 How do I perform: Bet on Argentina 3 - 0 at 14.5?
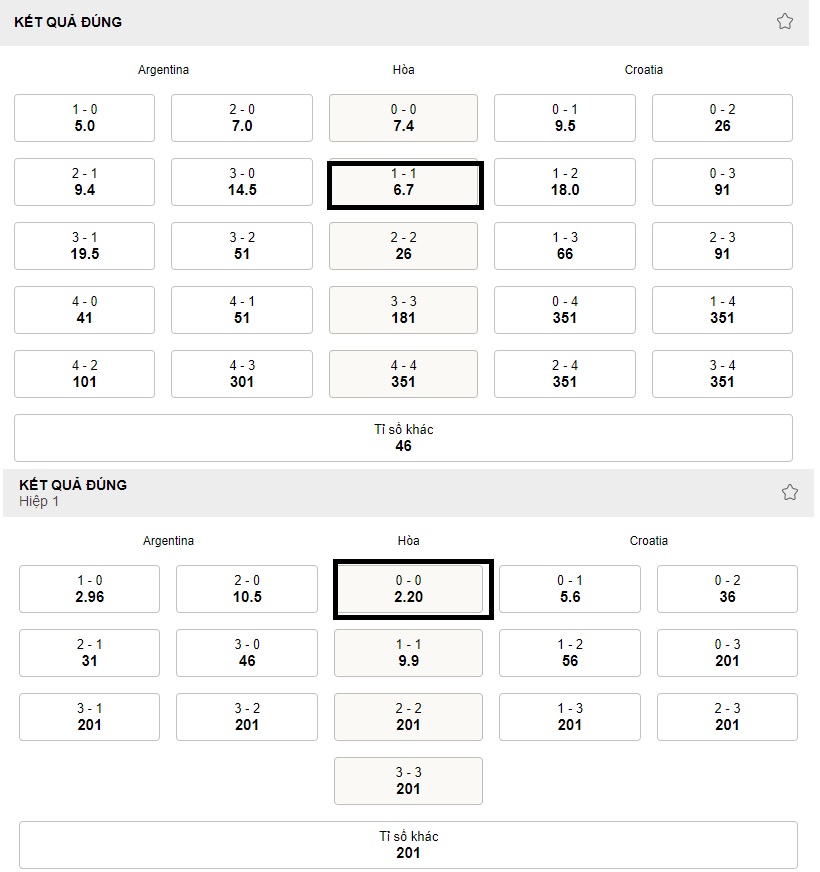click(242, 182)
